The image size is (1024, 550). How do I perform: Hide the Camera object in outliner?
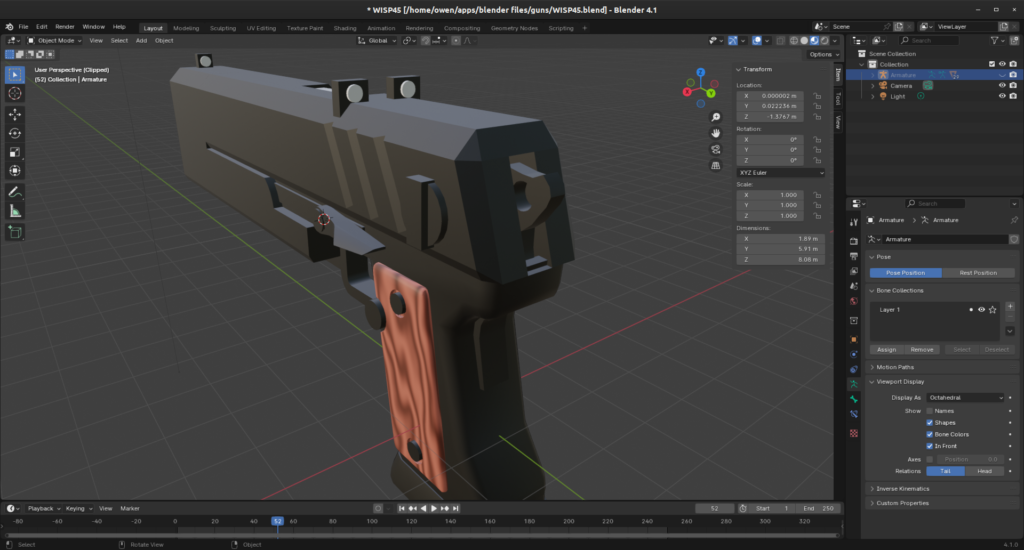pos(1002,86)
